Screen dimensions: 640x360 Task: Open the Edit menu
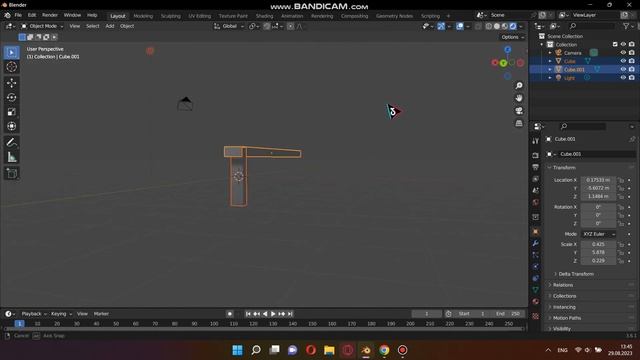[x=32, y=15]
